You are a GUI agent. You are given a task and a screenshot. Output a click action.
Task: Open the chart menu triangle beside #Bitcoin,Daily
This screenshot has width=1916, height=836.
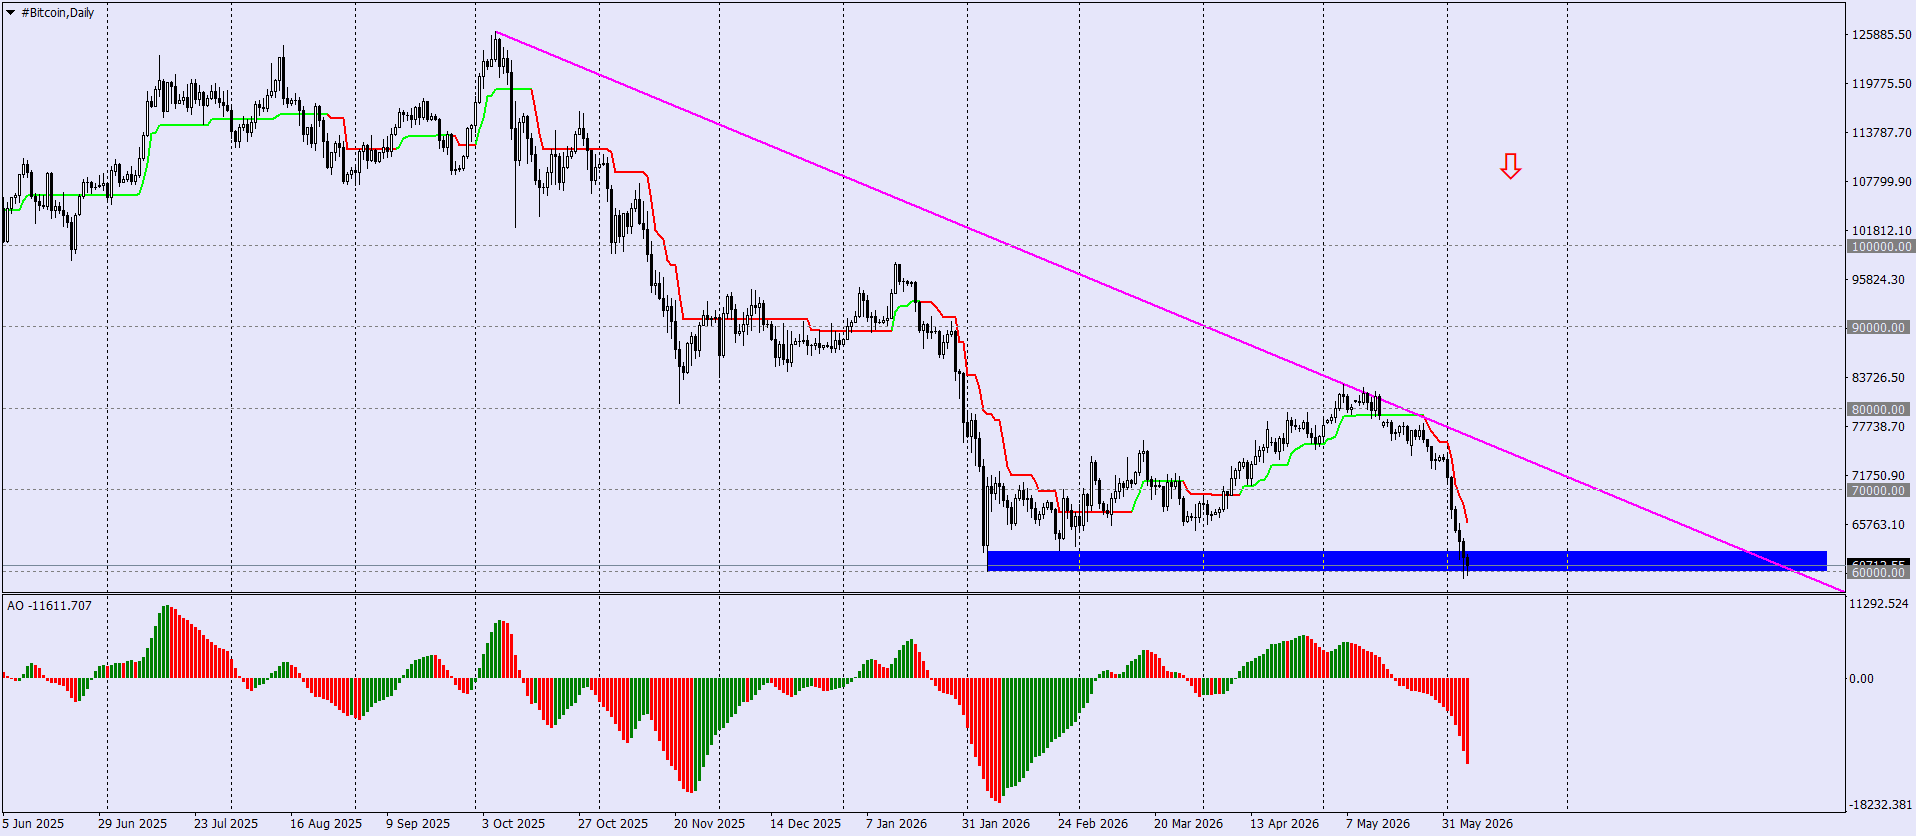[11, 13]
